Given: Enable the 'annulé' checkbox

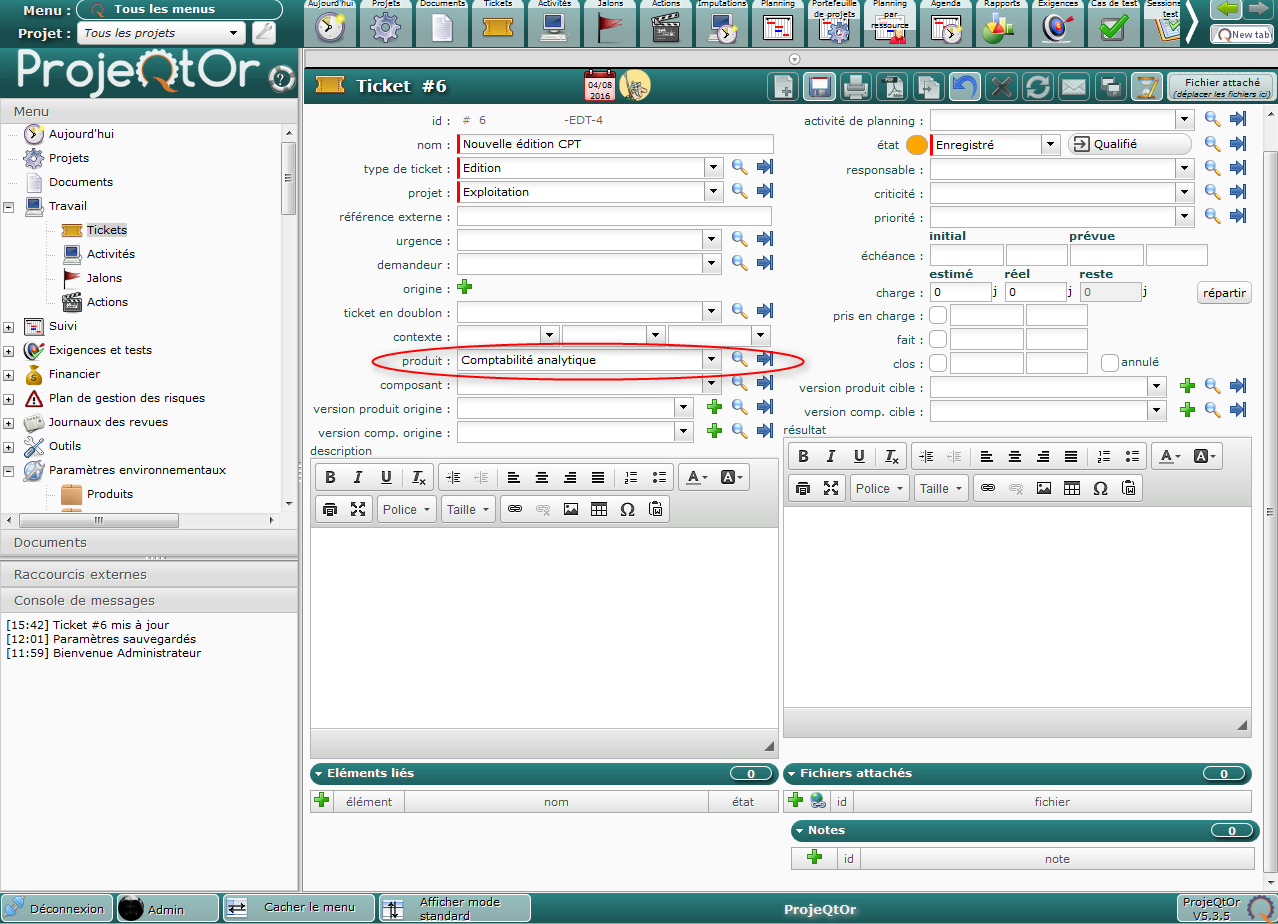Looking at the screenshot, I should pyautogui.click(x=1109, y=363).
